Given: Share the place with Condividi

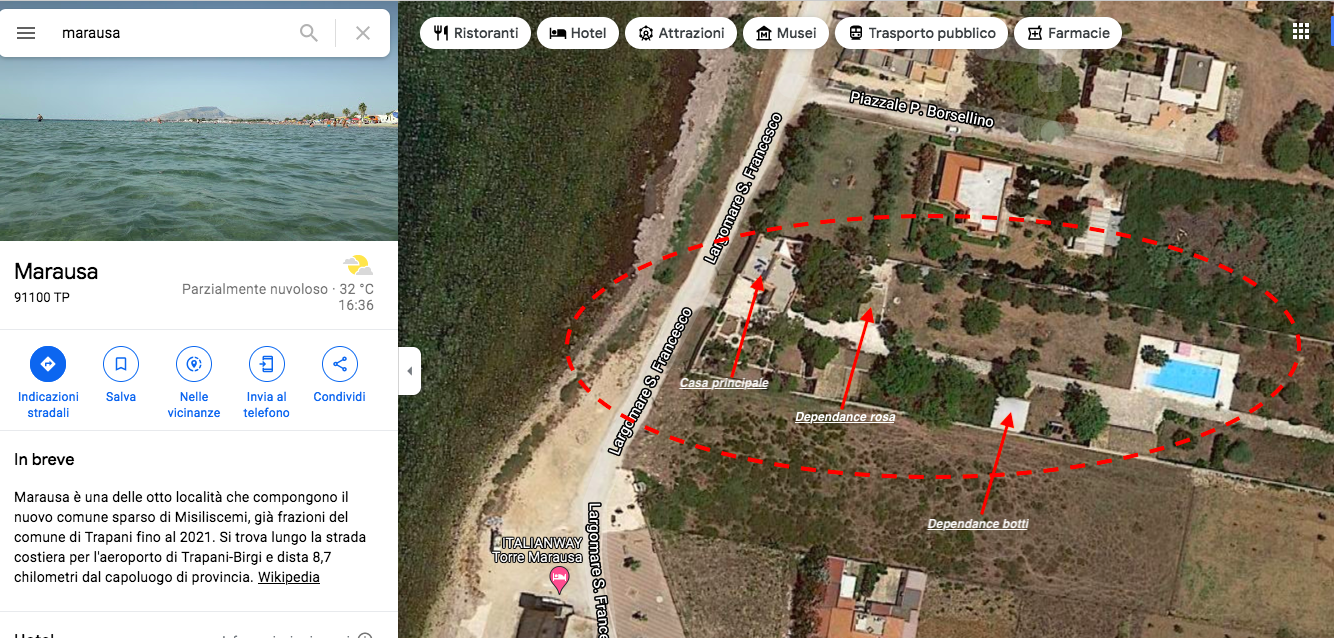Looking at the screenshot, I should [340, 373].
